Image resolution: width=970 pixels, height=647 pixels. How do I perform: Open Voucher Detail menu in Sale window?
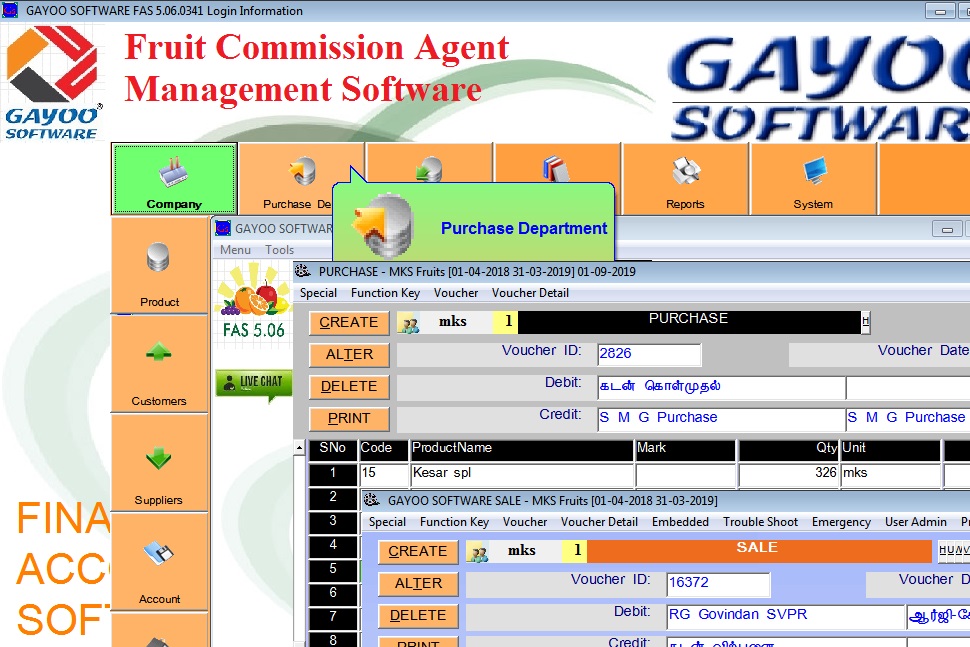[599, 522]
